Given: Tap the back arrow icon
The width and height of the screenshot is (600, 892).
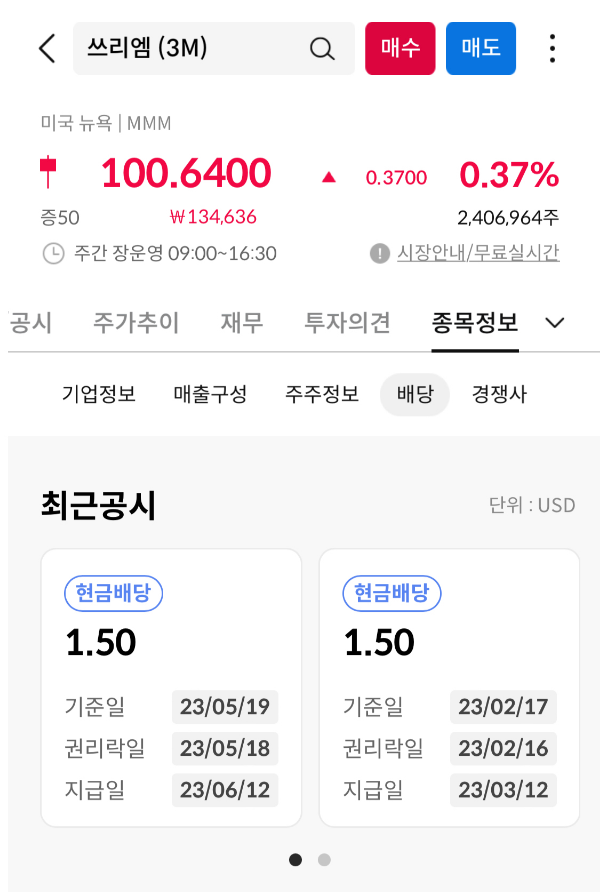Looking at the screenshot, I should 45,48.
